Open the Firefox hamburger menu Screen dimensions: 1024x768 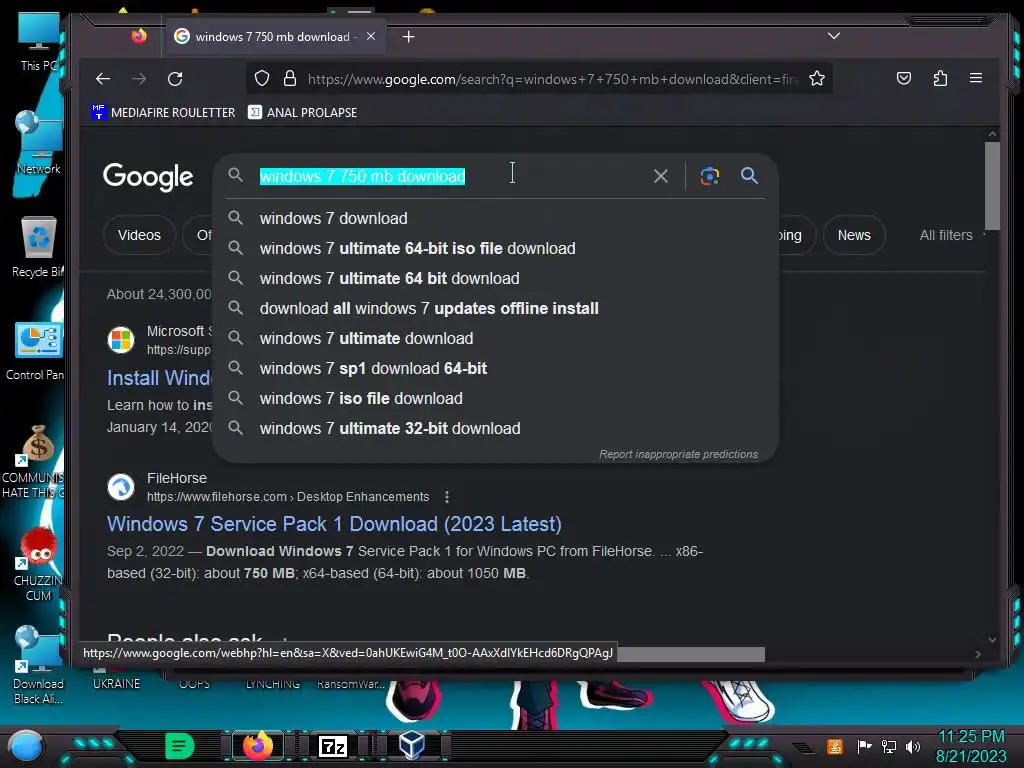[976, 78]
